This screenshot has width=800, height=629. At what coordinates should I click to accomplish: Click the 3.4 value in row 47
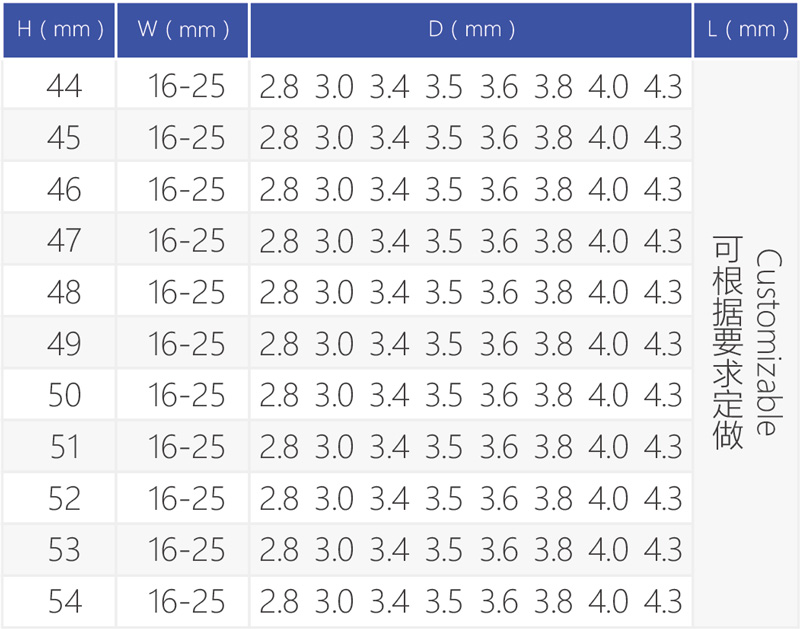[x=389, y=241]
